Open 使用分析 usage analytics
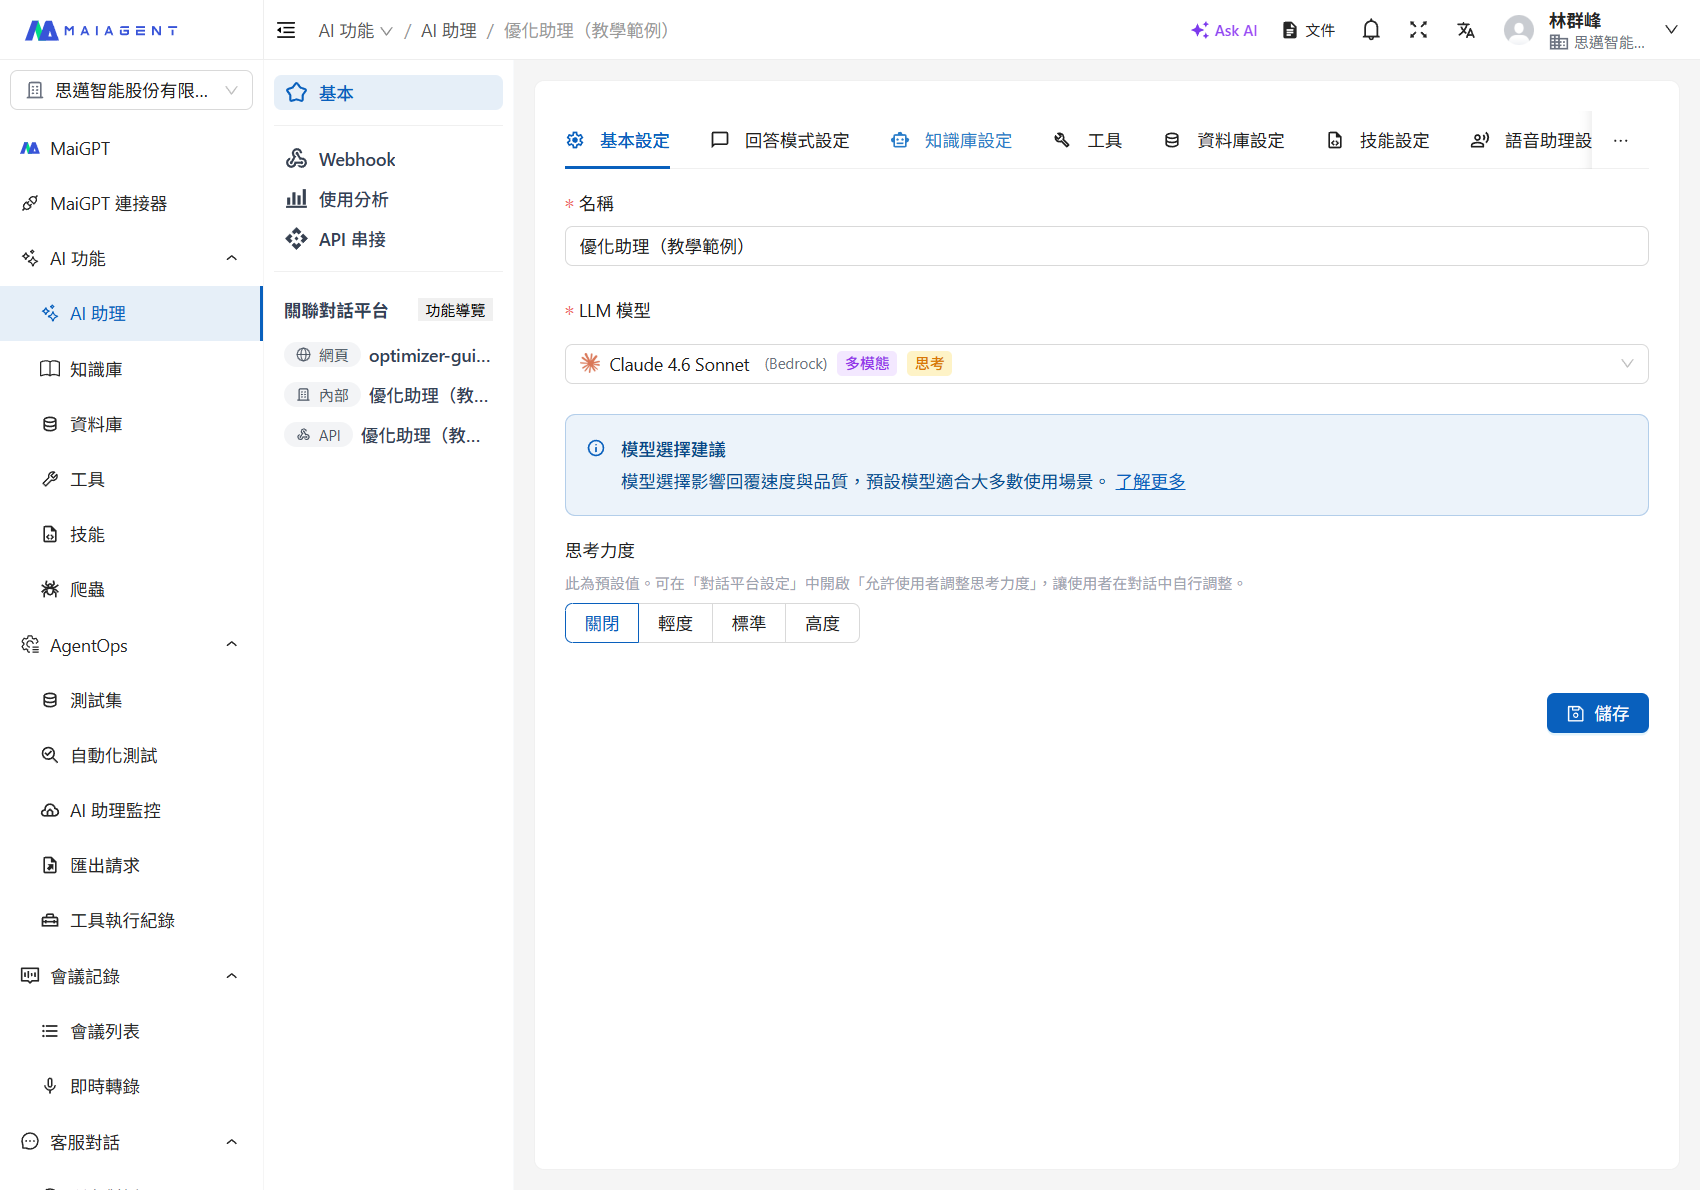The width and height of the screenshot is (1700, 1190). pyautogui.click(x=352, y=199)
